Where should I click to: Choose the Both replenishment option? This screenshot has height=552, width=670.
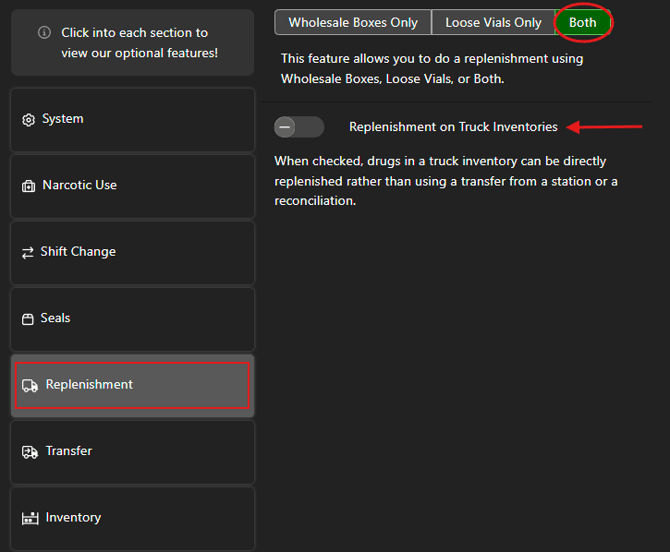pos(582,22)
